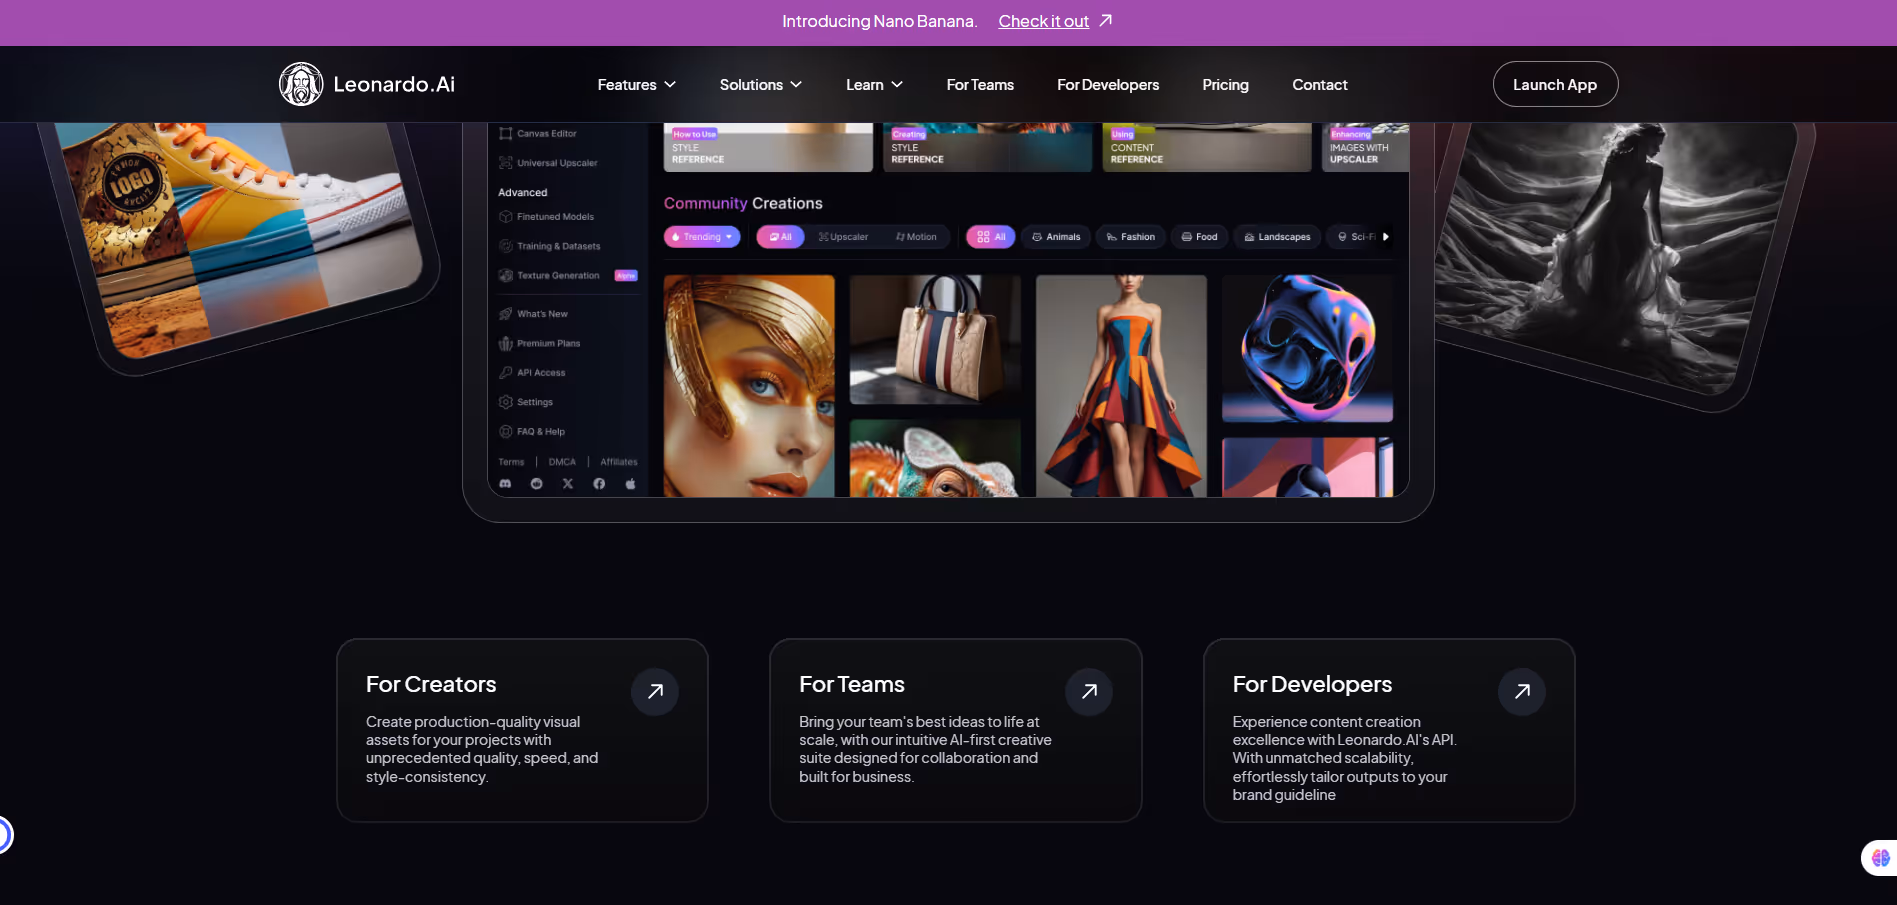The height and width of the screenshot is (905, 1897).
Task: Open API Access in sidebar
Action: pos(532,372)
